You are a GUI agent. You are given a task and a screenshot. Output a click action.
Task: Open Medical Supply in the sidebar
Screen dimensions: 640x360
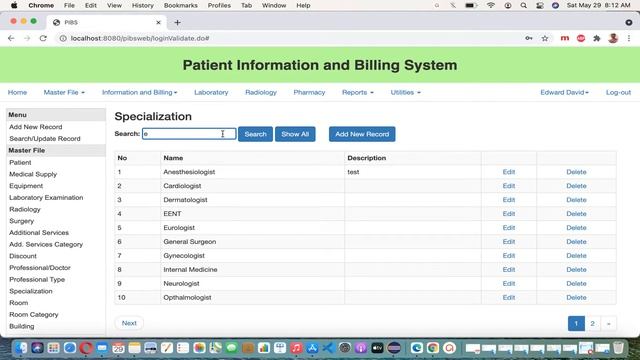click(33, 174)
